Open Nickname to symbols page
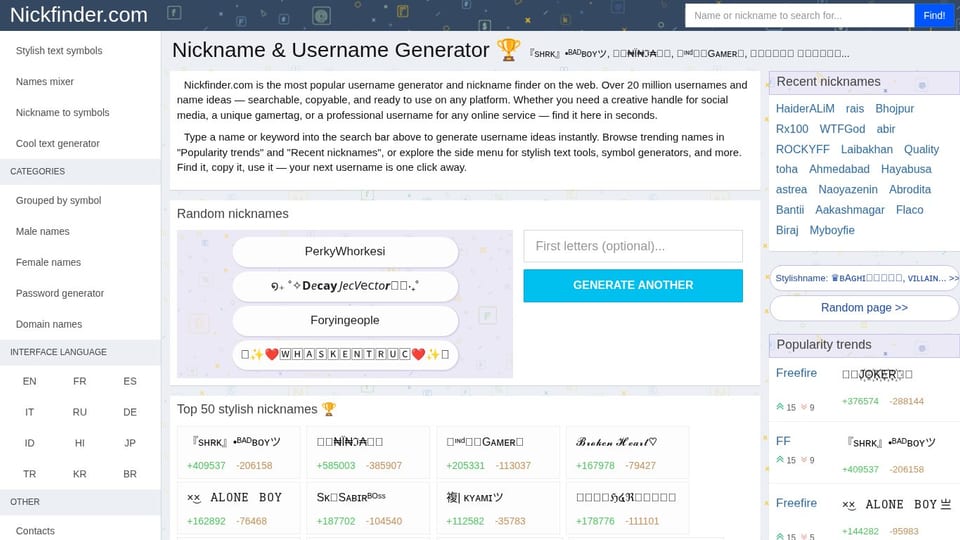Screen dimensions: 960x540 pyautogui.click(x=62, y=113)
